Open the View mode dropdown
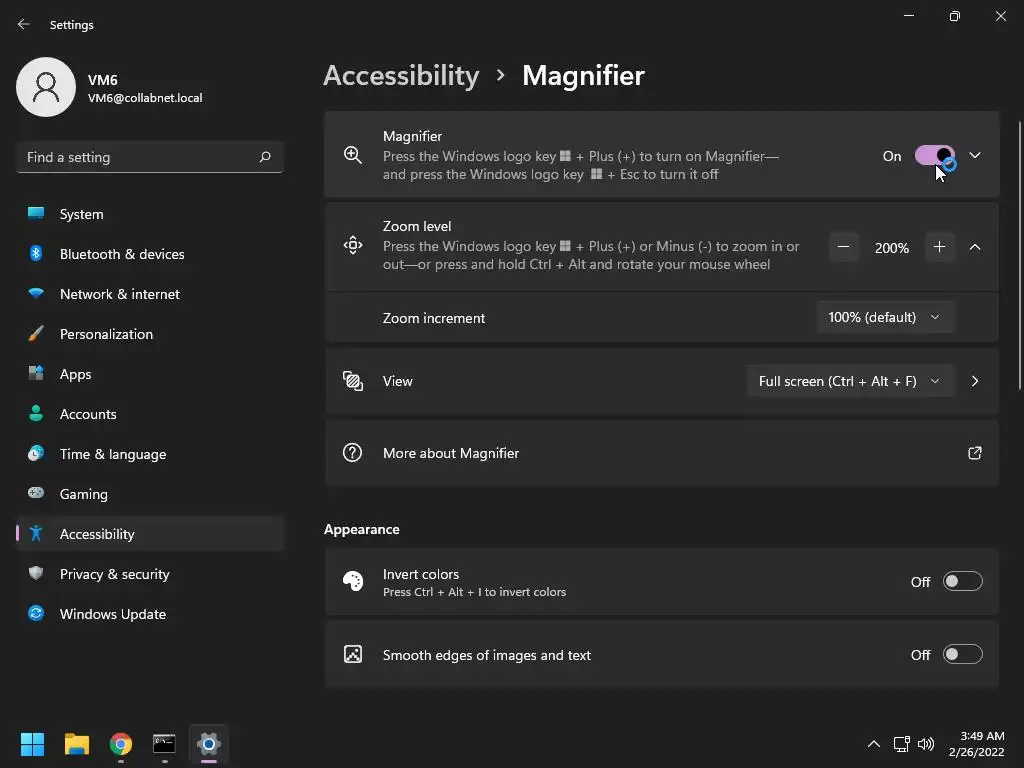 pos(849,381)
